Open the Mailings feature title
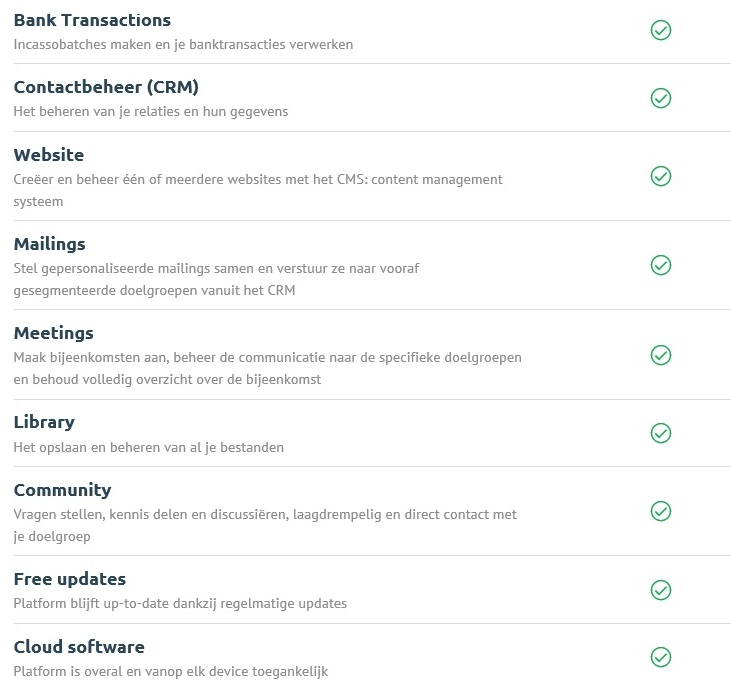Screen dimensions: 731x683 click(x=49, y=244)
